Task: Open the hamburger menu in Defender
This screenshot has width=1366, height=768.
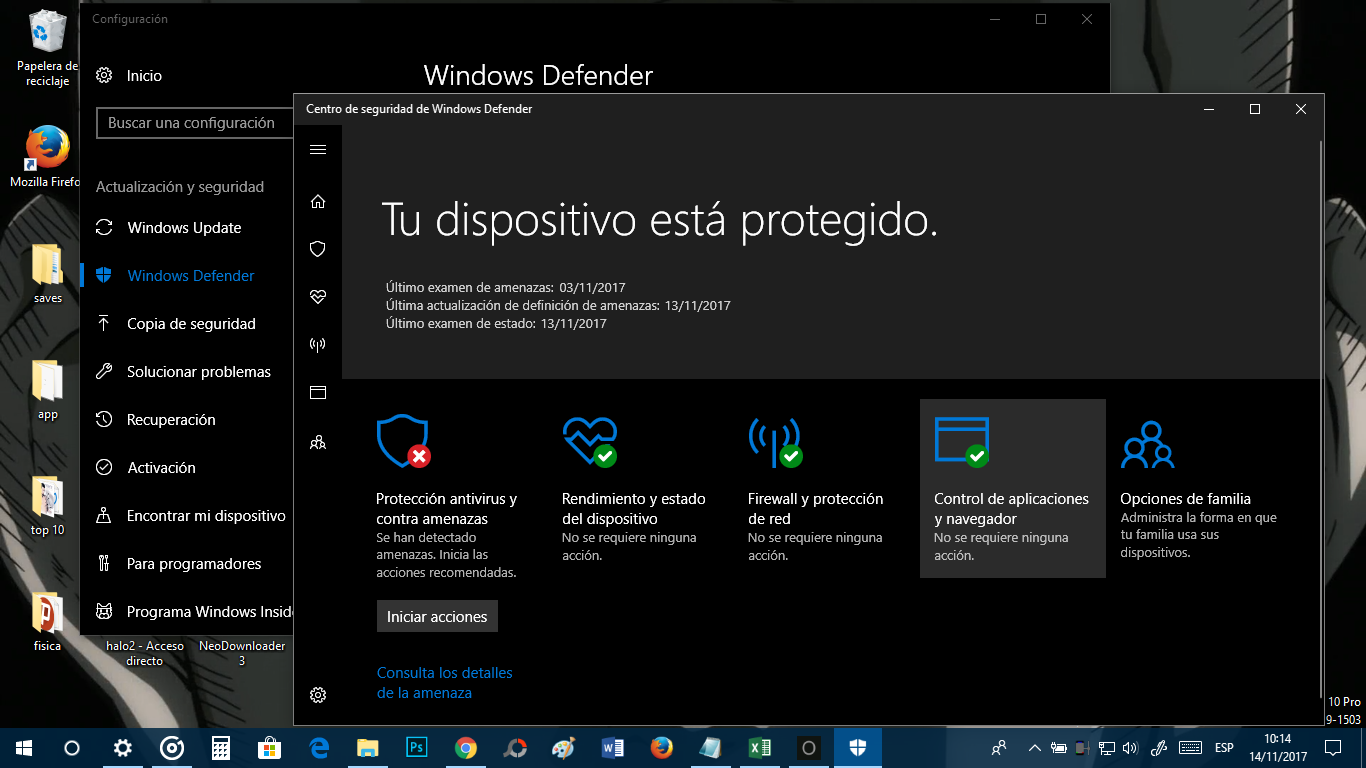Action: 318,150
